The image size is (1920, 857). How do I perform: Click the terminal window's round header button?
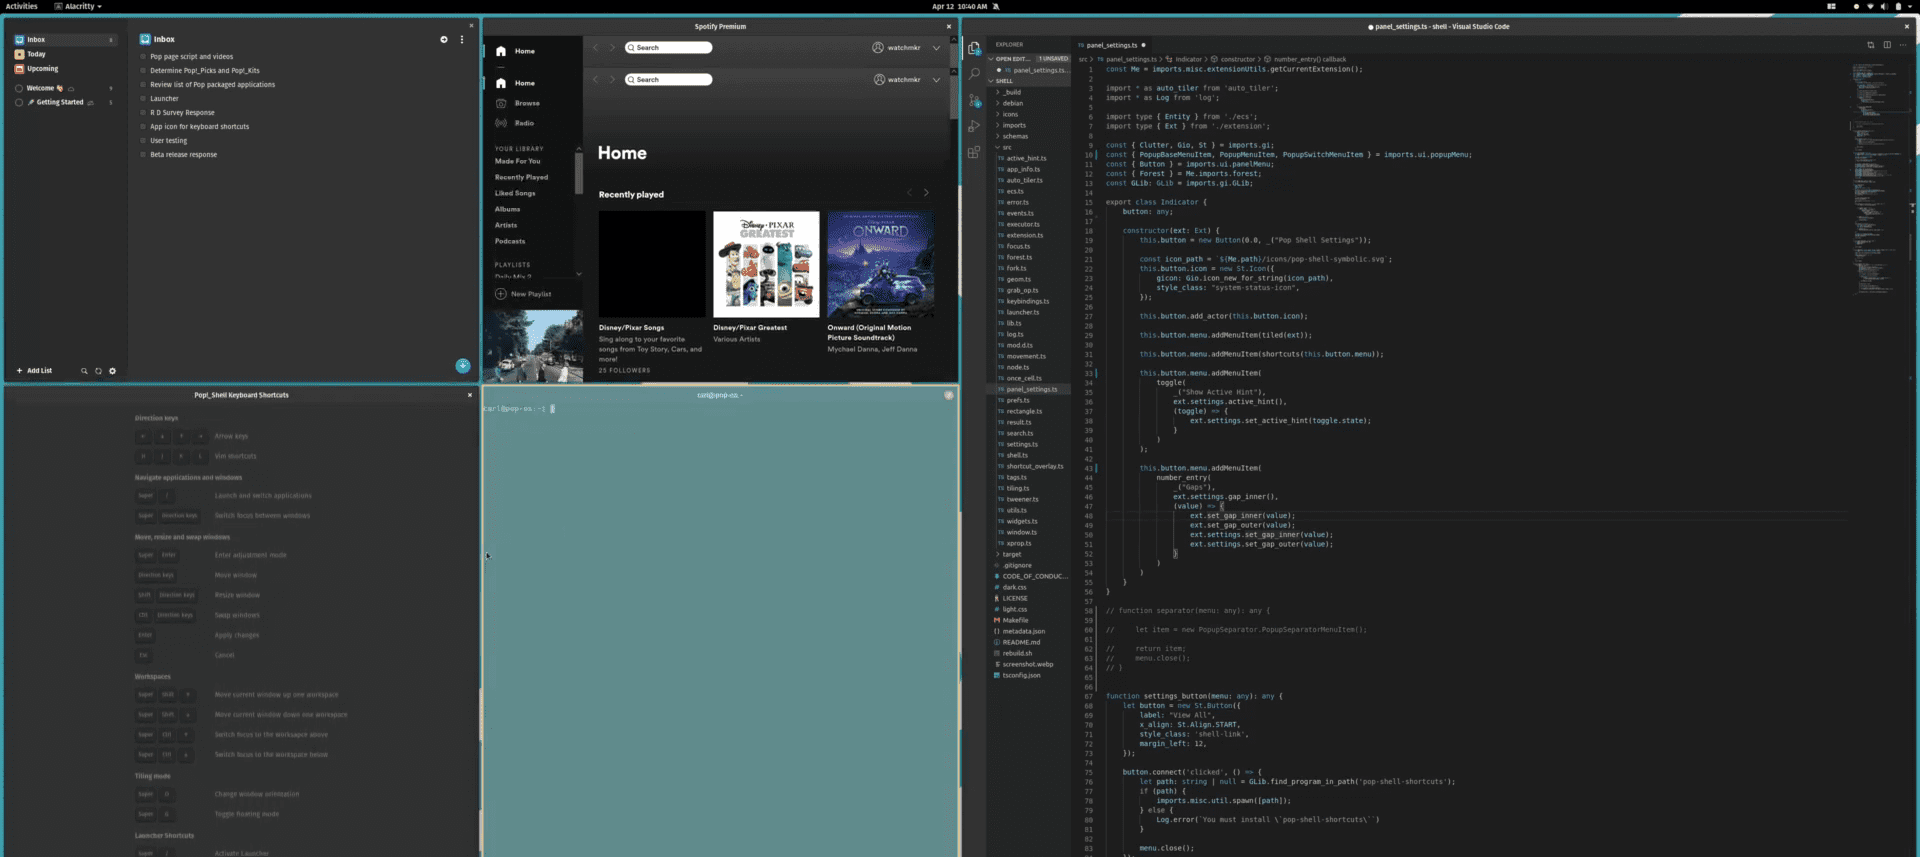tap(949, 395)
